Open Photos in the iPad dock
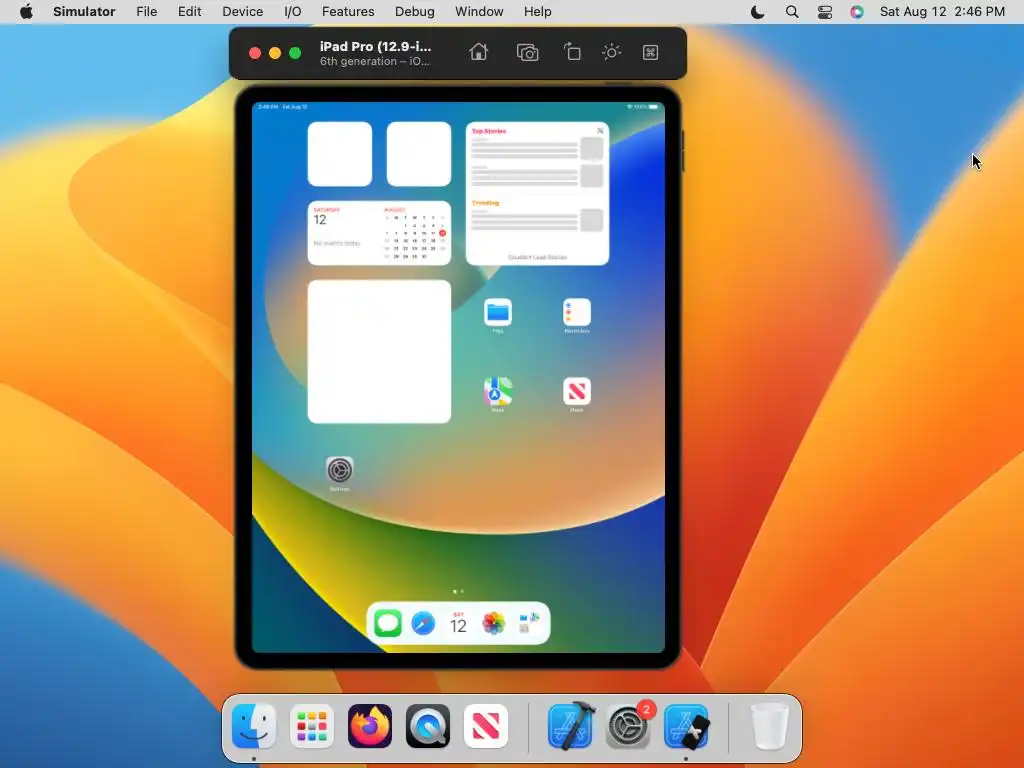This screenshot has height=768, width=1024. pos(494,623)
